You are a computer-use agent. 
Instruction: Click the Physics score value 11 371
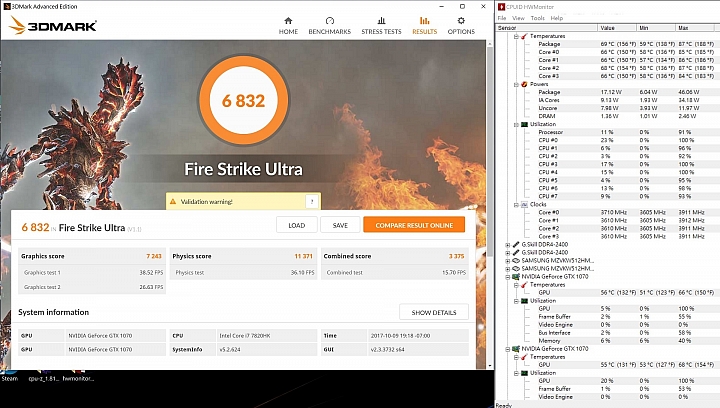point(304,256)
